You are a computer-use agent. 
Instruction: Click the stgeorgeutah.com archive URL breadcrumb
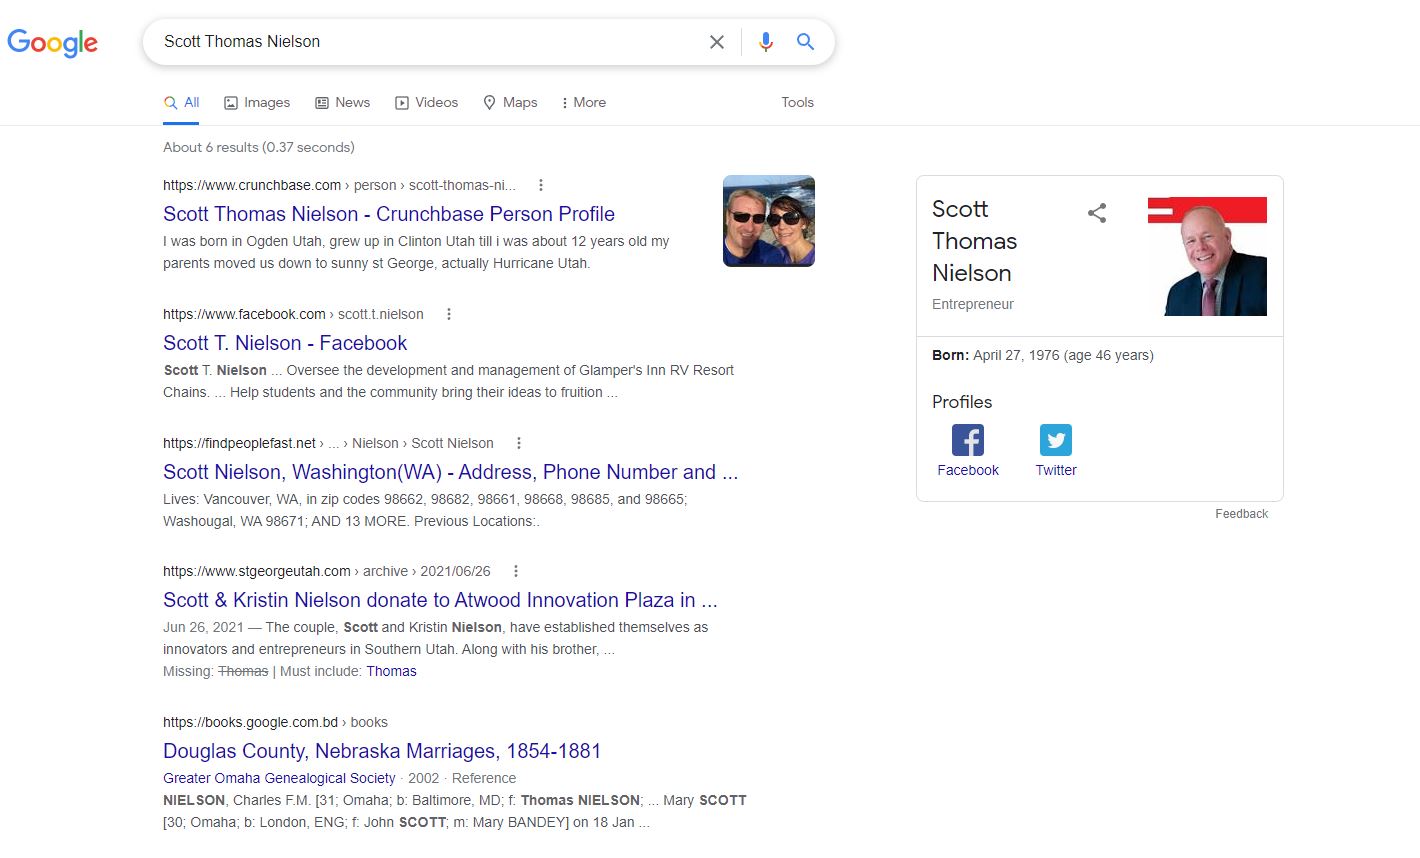coord(327,571)
